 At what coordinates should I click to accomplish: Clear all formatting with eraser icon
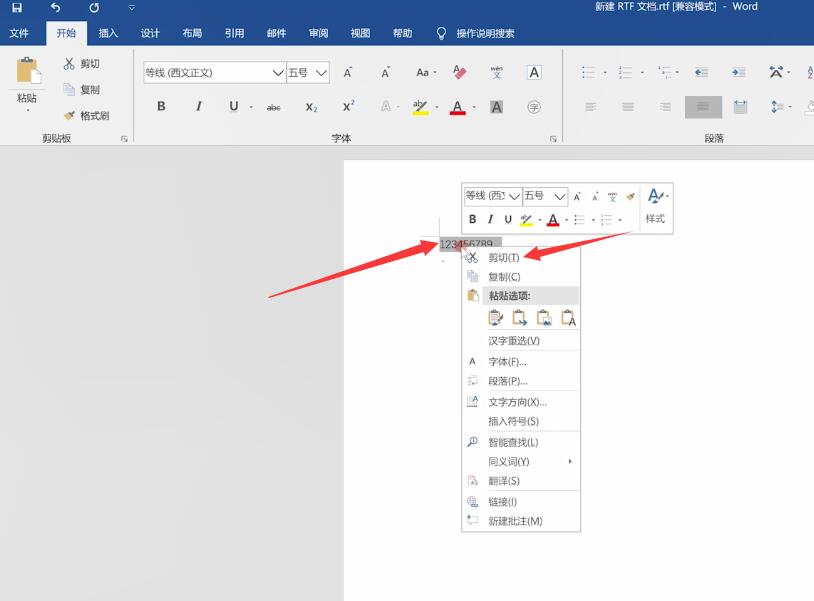(x=459, y=72)
